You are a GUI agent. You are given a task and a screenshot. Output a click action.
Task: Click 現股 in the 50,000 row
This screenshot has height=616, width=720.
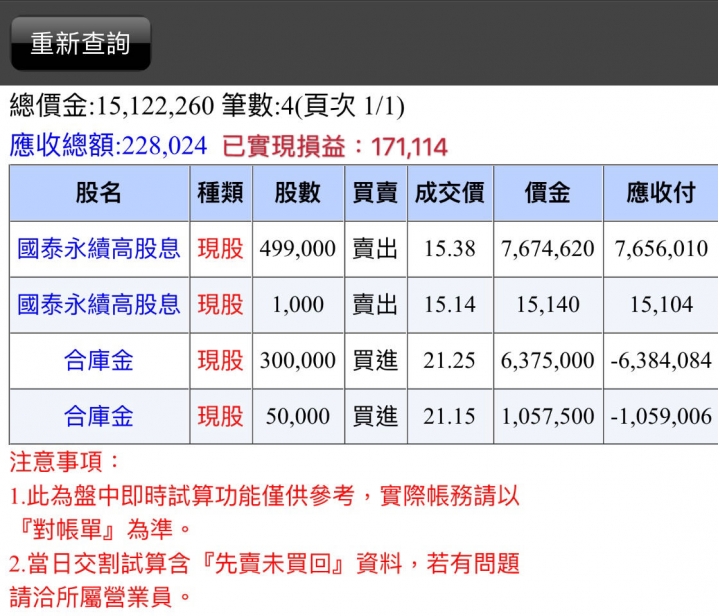tap(221, 417)
